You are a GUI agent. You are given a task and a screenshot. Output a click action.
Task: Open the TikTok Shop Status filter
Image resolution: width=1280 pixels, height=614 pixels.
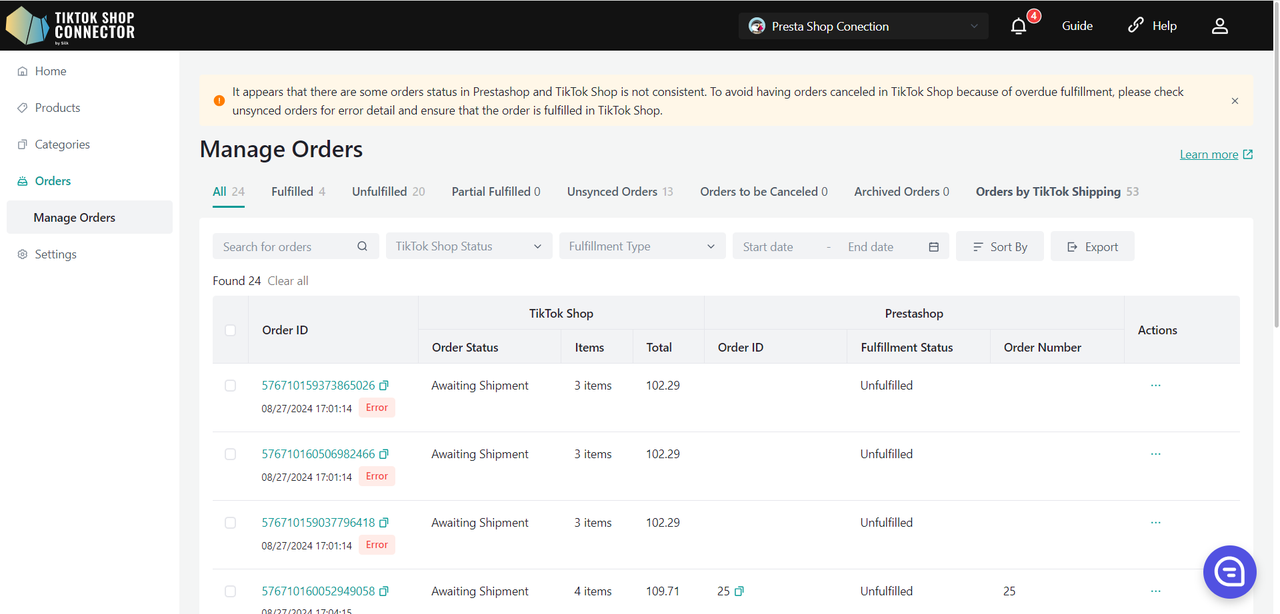(469, 247)
